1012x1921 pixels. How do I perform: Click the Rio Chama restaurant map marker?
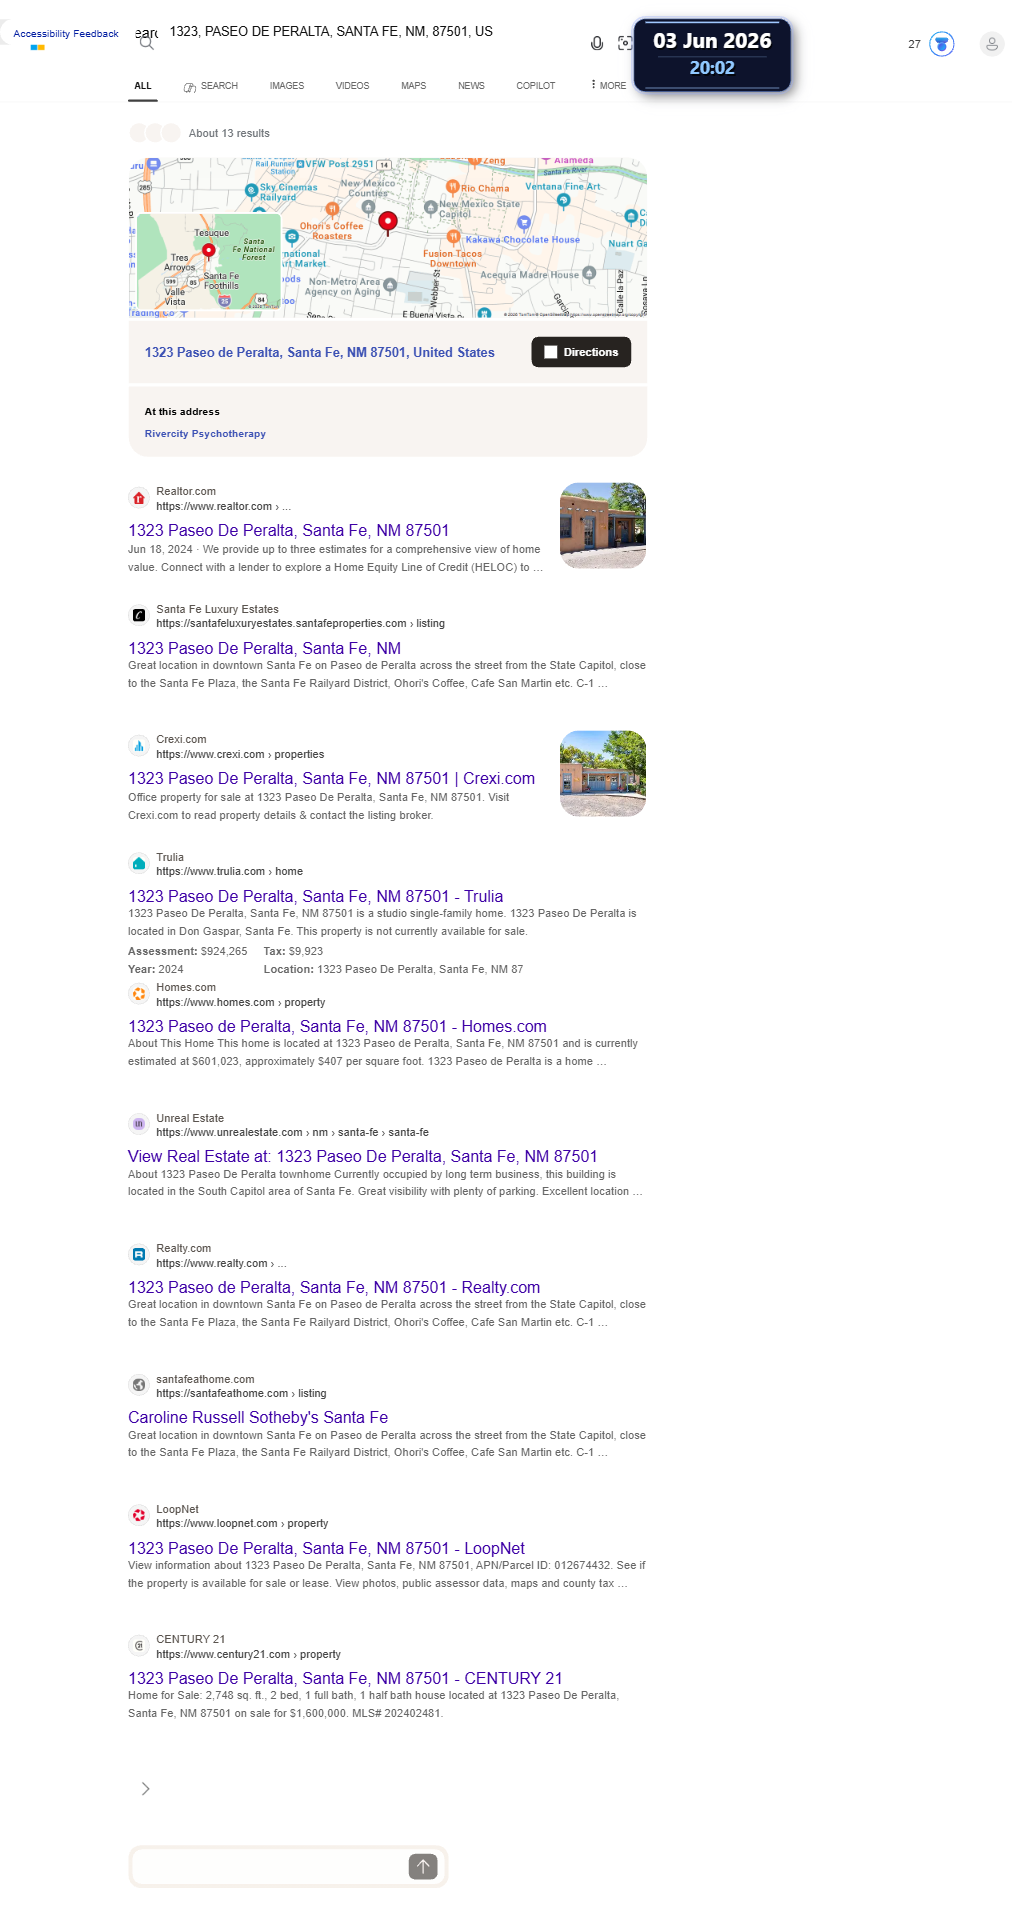[x=452, y=187]
